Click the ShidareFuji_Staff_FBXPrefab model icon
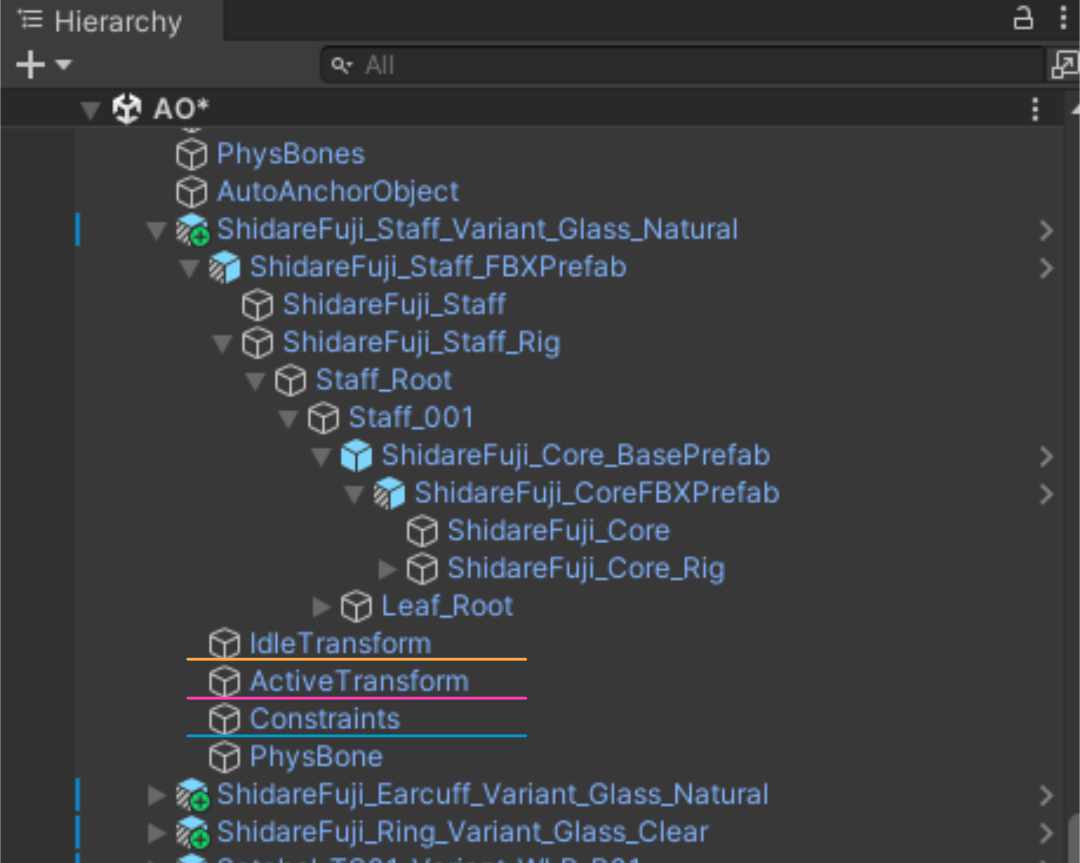1080x863 pixels. click(225, 267)
